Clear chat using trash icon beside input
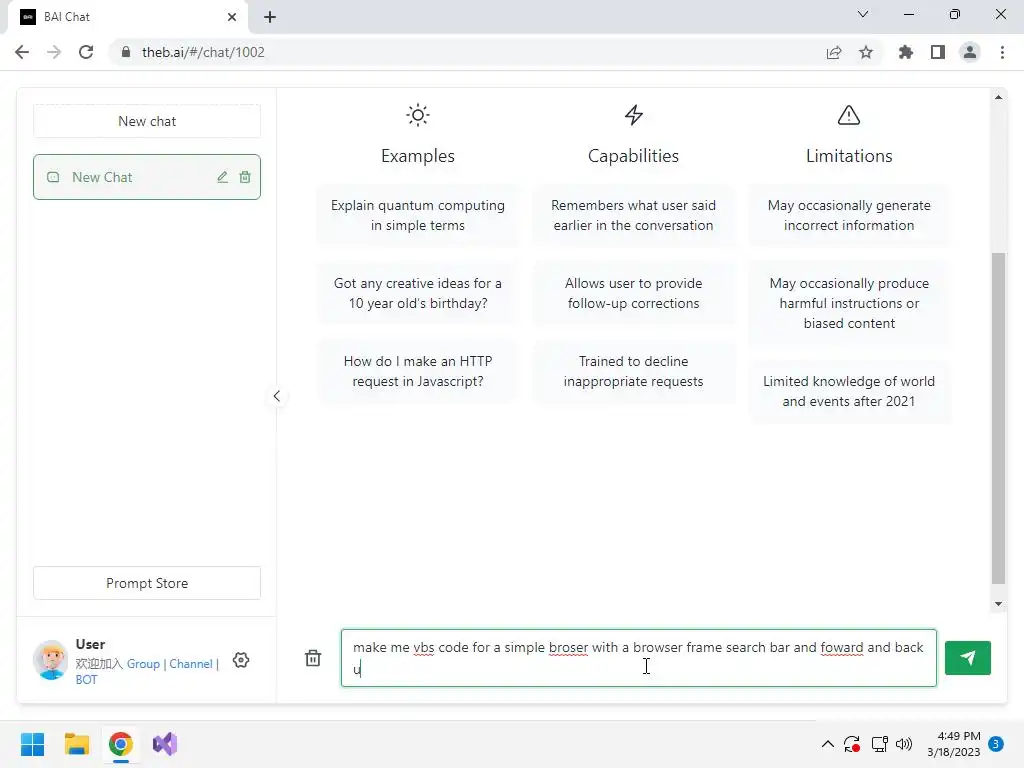The image size is (1024, 768). click(x=313, y=658)
